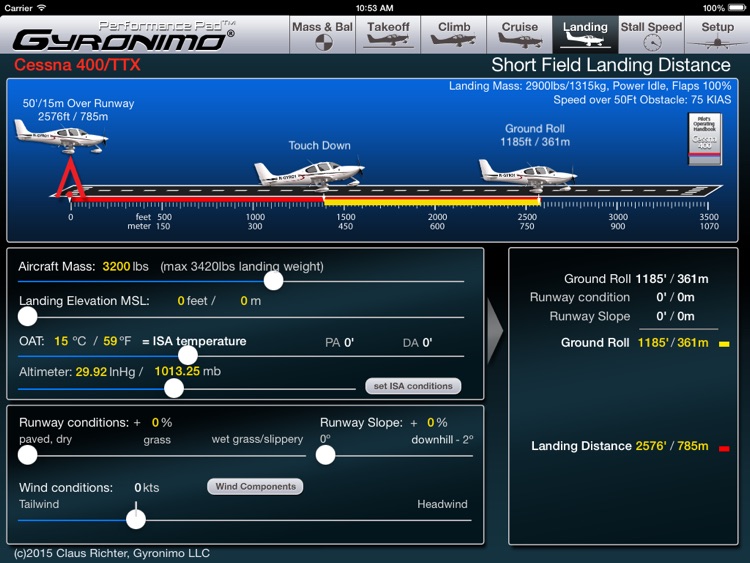Image resolution: width=750 pixels, height=563 pixels.
Task: Click the OAT temperature slider handle
Action: [x=188, y=355]
